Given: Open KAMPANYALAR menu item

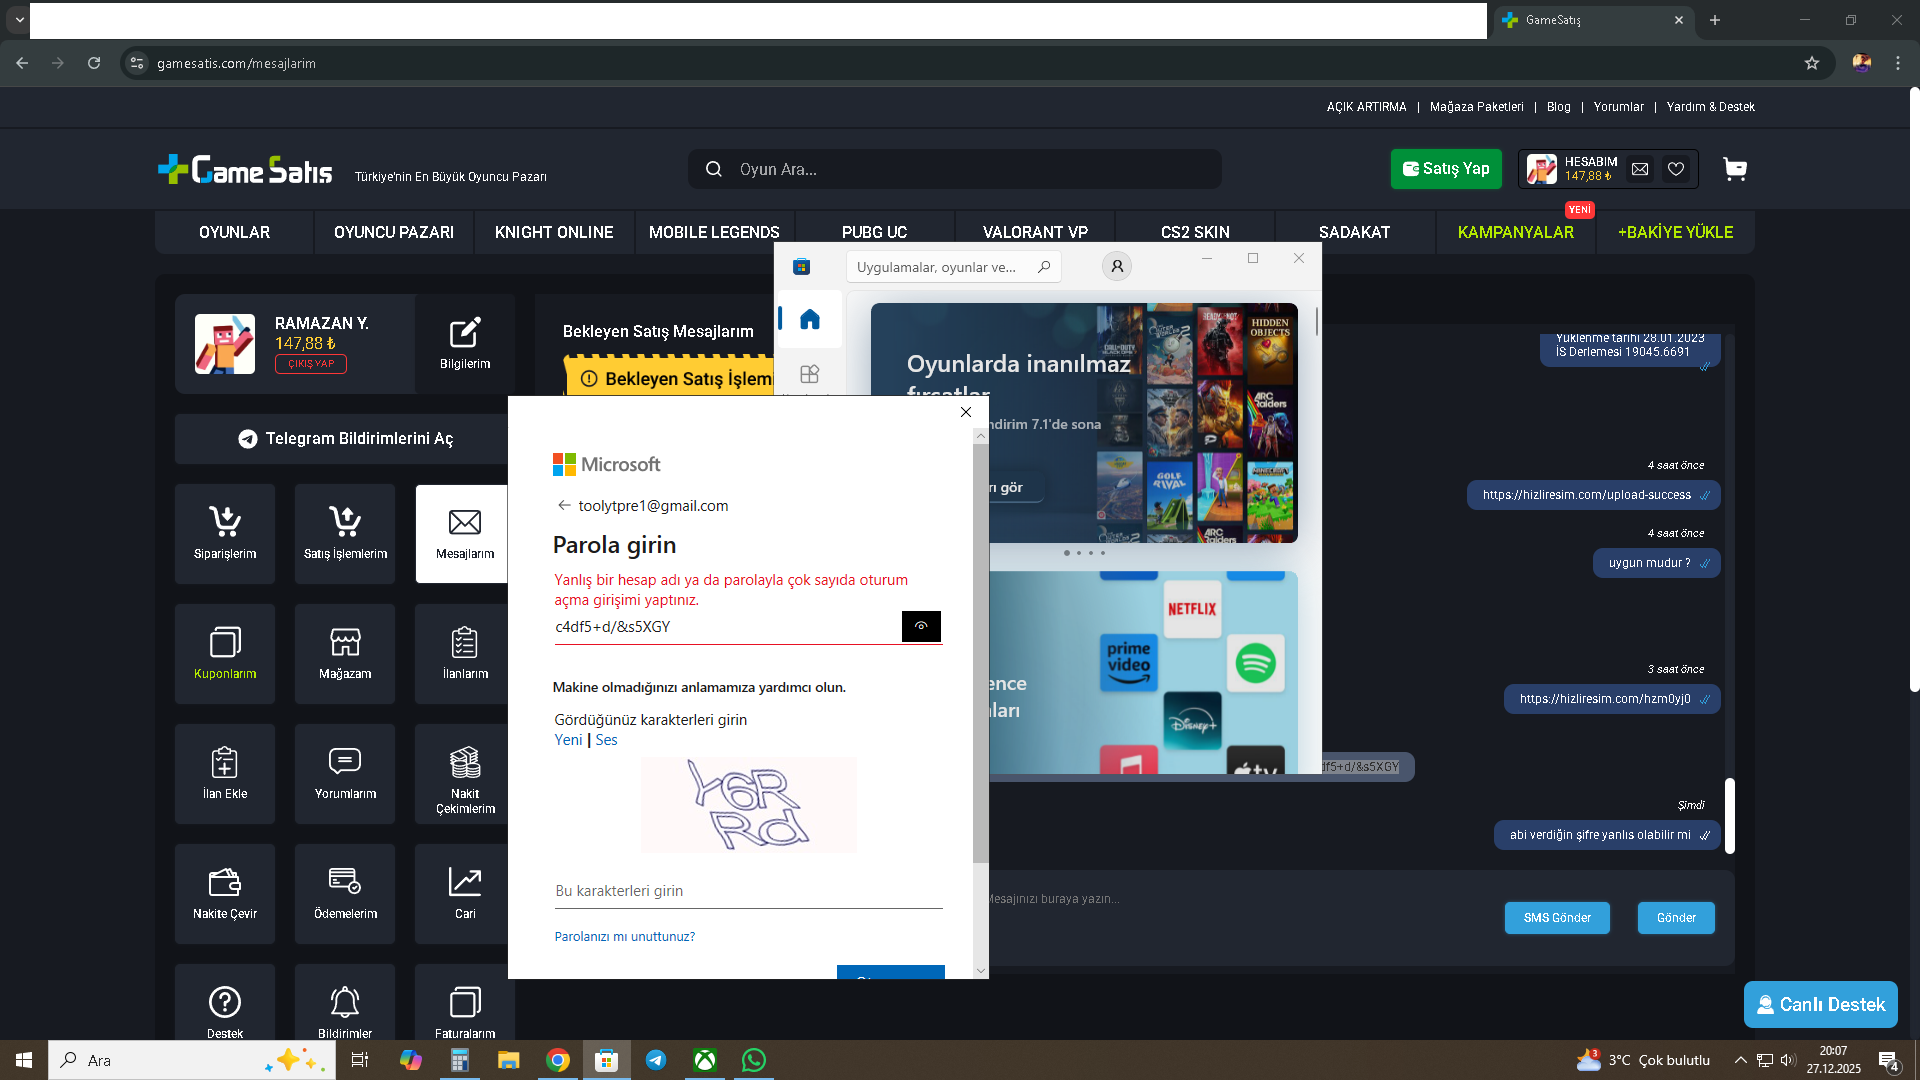Looking at the screenshot, I should tap(1516, 232).
